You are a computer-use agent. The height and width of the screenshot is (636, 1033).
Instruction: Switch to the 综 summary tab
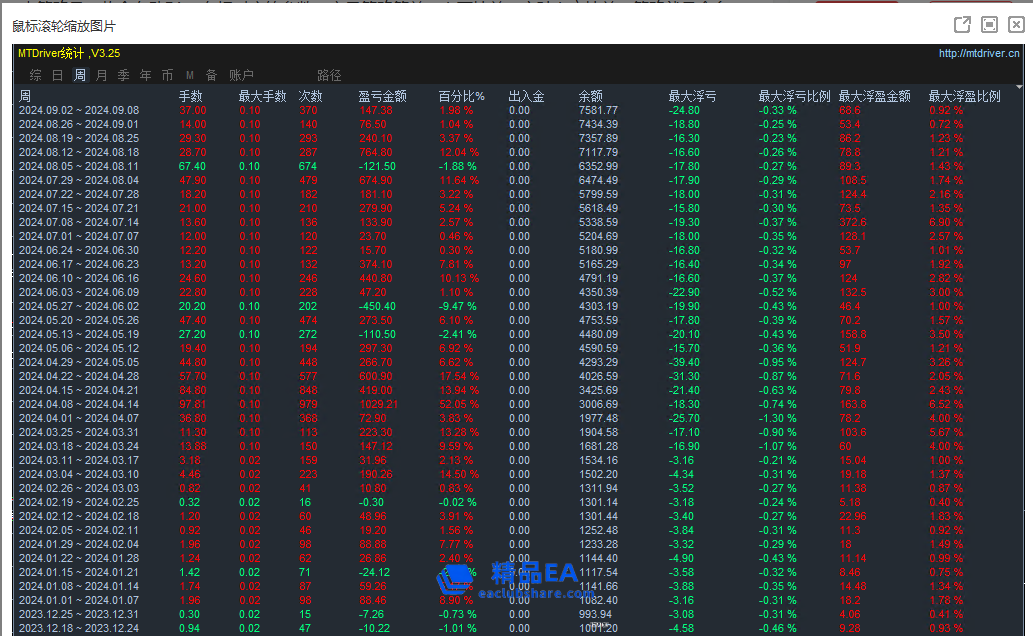tap(35, 75)
